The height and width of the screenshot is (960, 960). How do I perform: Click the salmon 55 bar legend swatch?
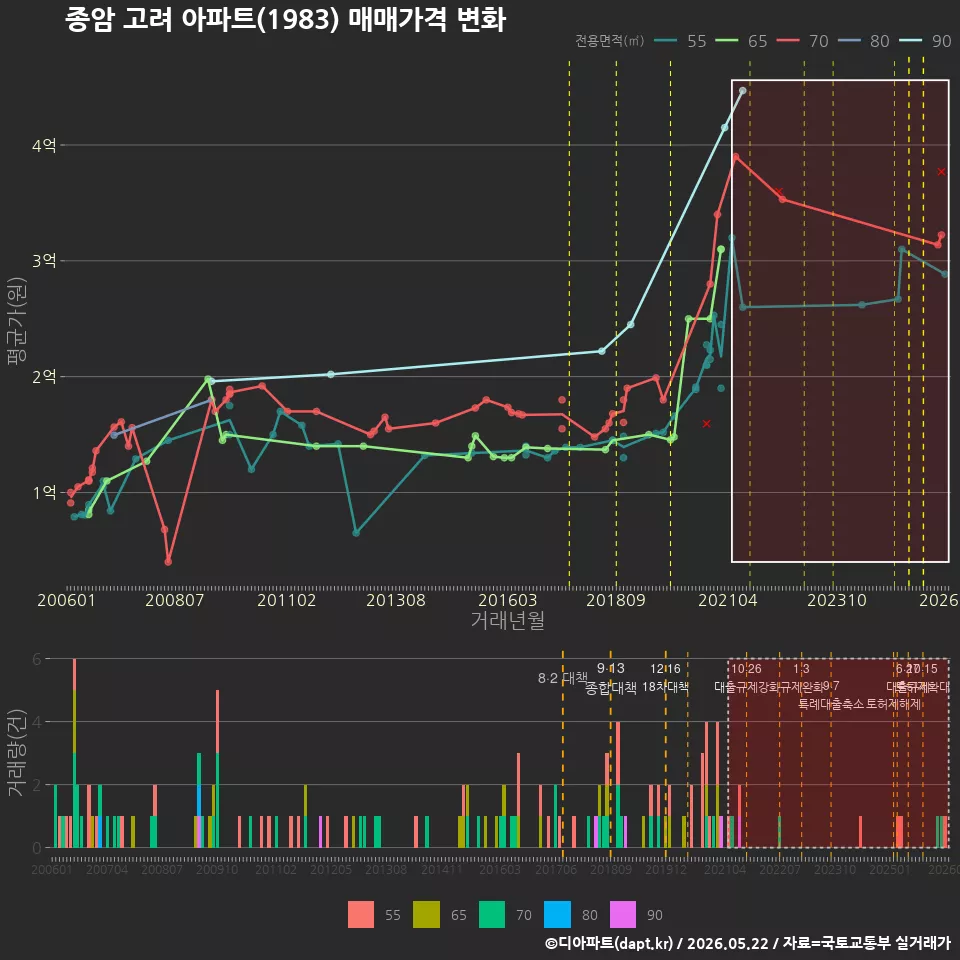pos(361,915)
